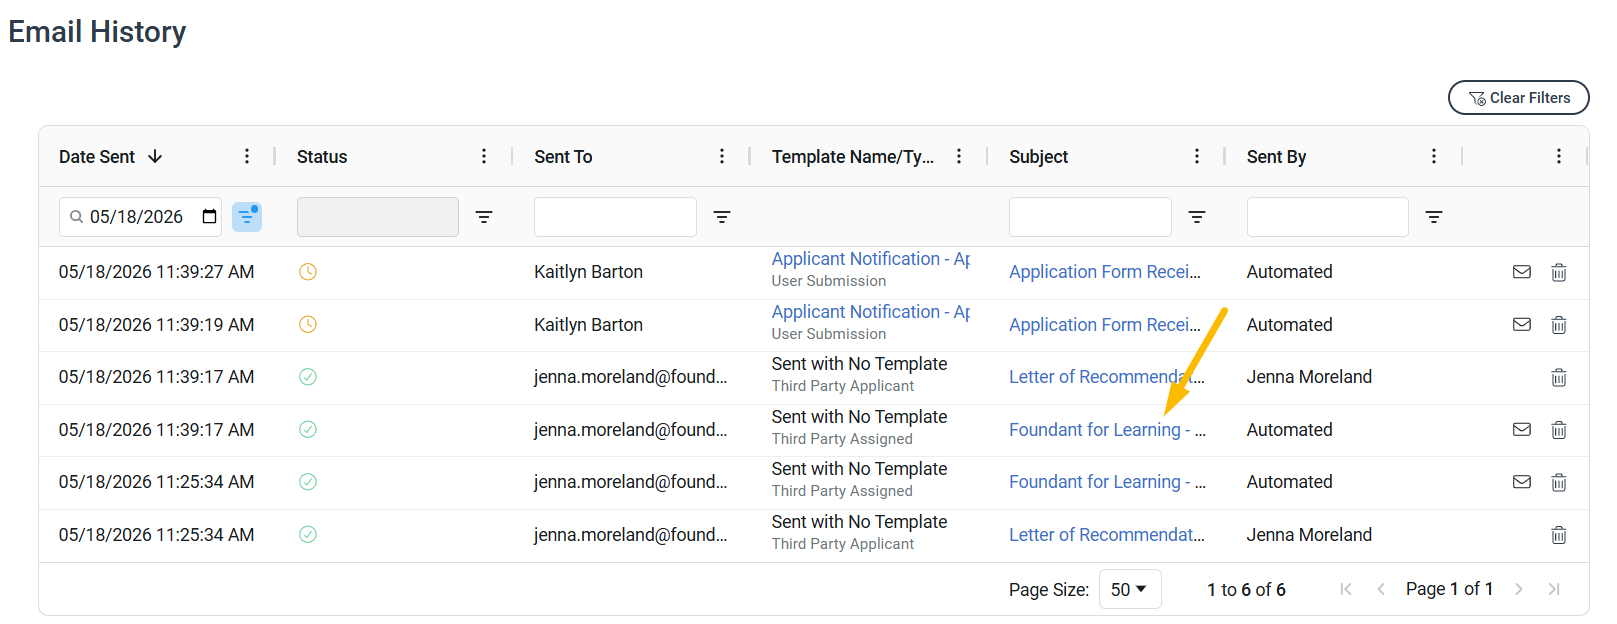Viewport: 1617px width, 624px height.
Task: Go to previous page arrow
Action: 1381,589
